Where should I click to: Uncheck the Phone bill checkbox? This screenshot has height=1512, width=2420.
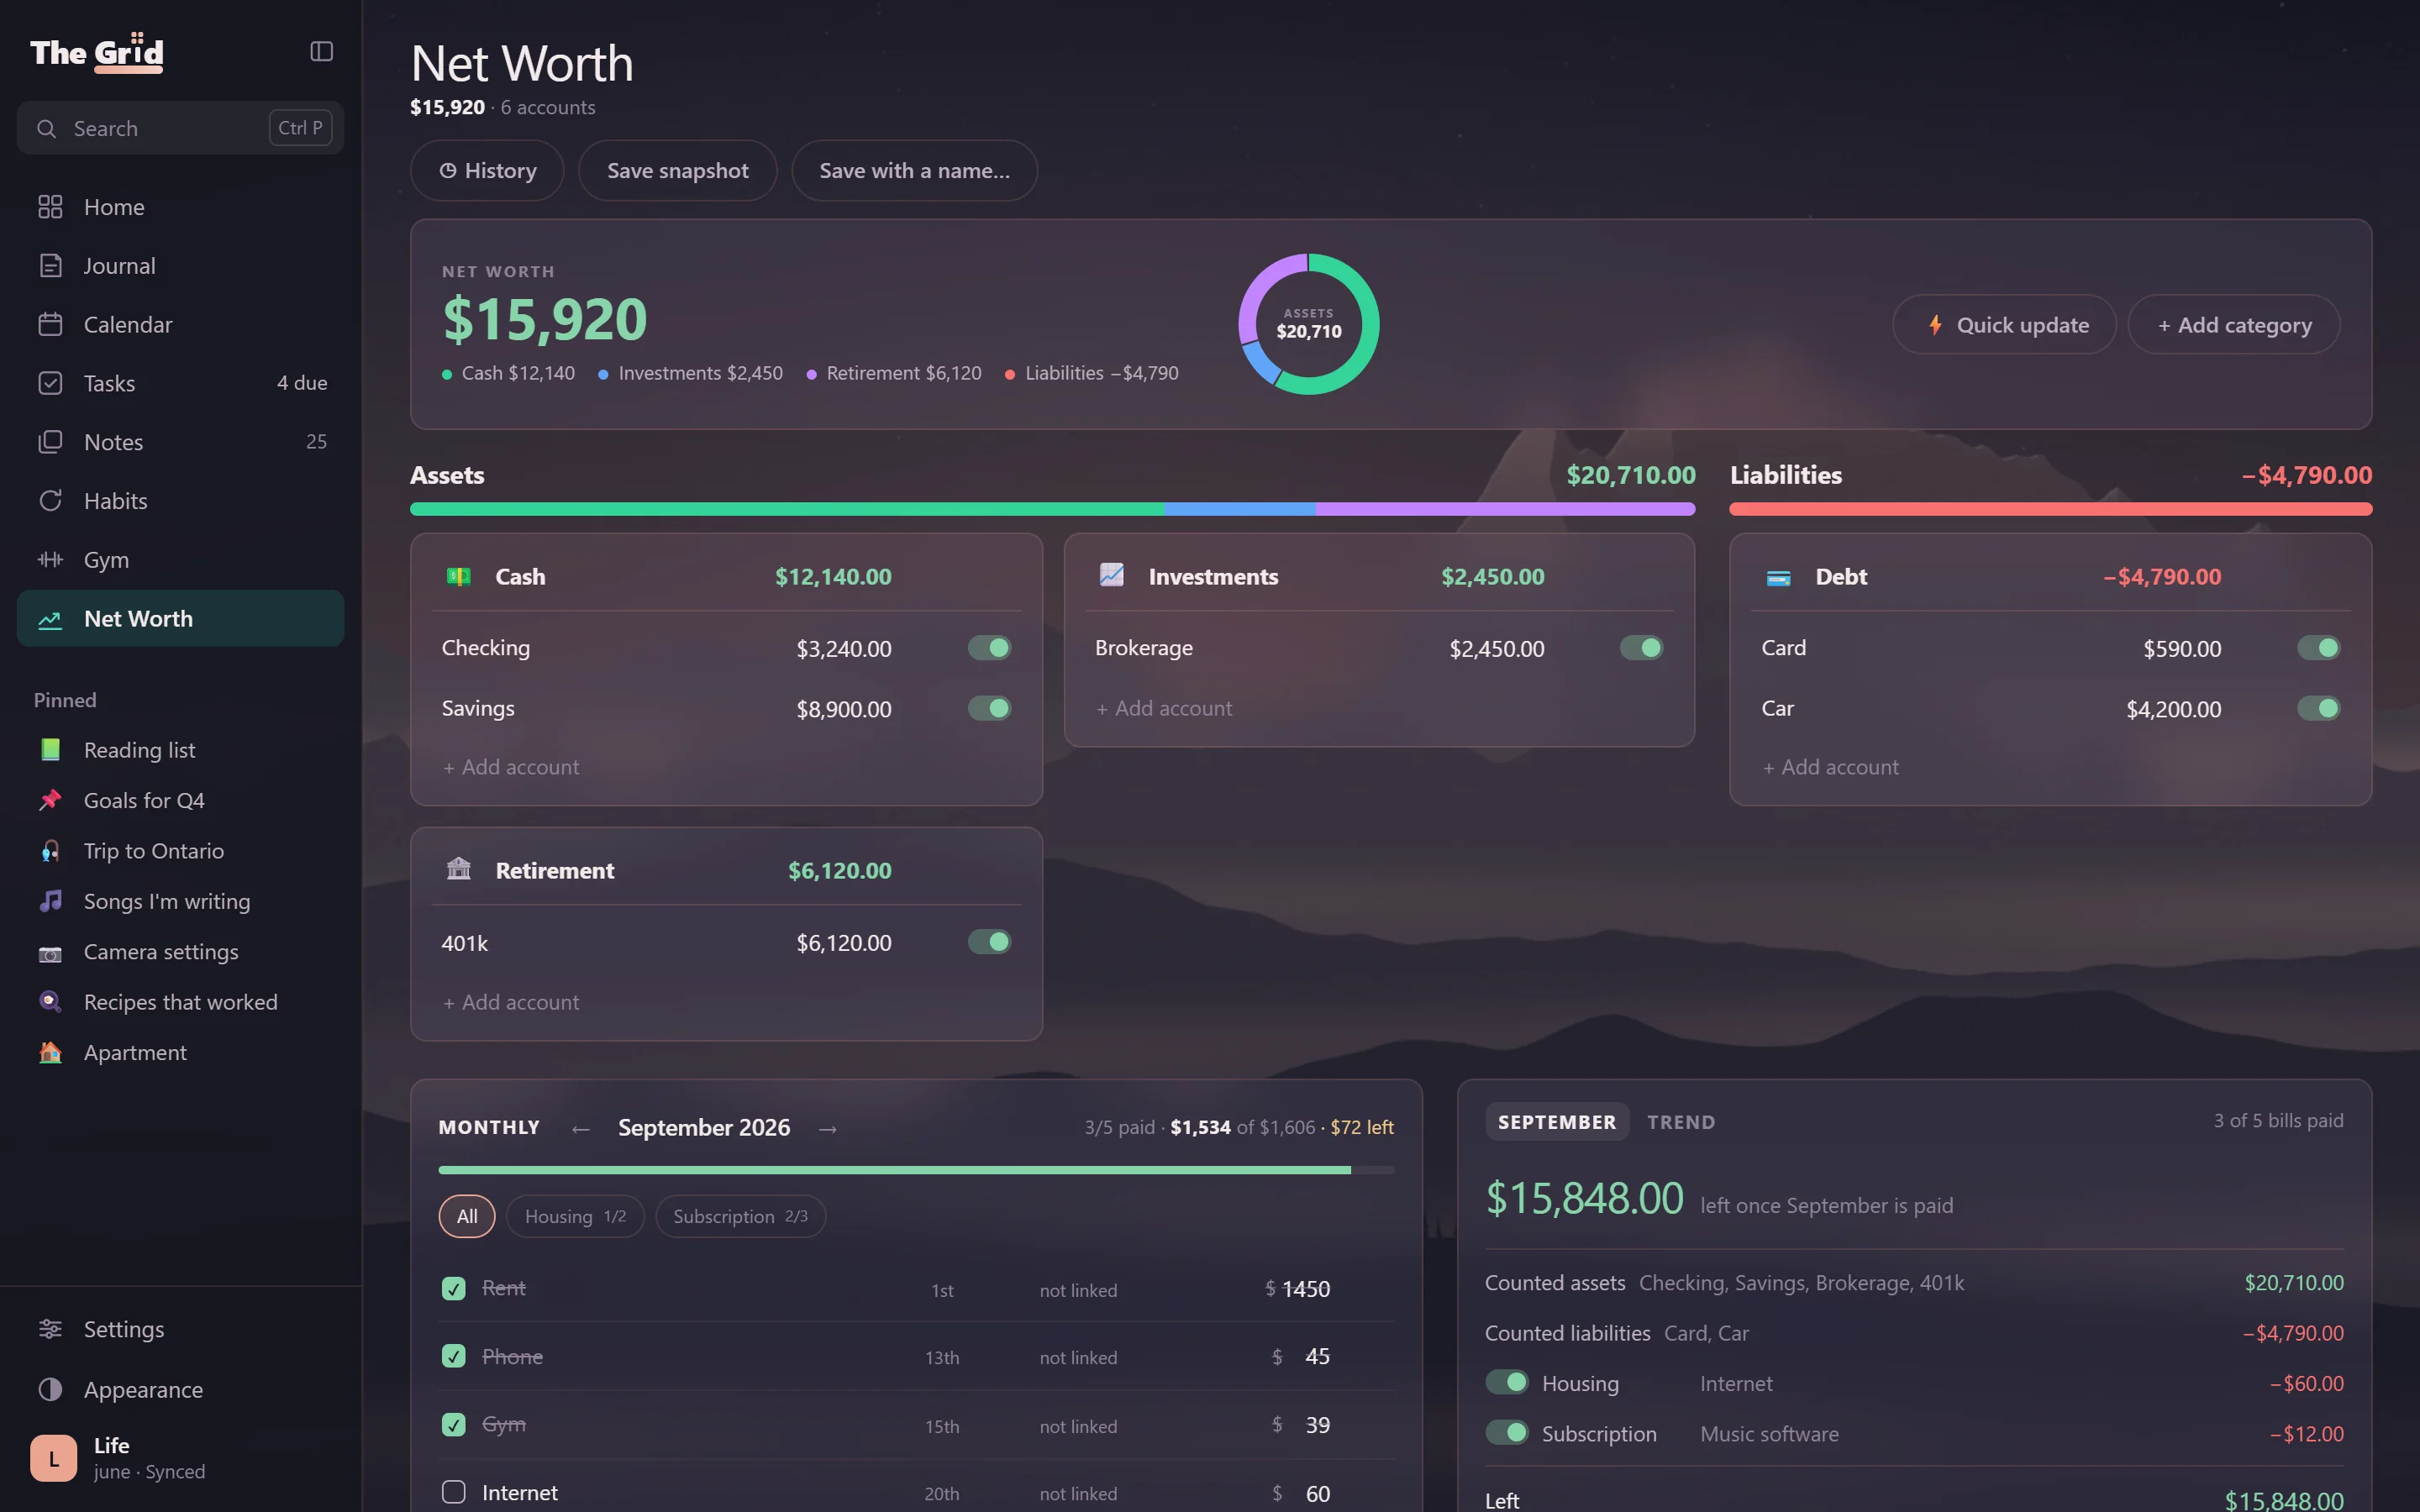click(x=453, y=1356)
